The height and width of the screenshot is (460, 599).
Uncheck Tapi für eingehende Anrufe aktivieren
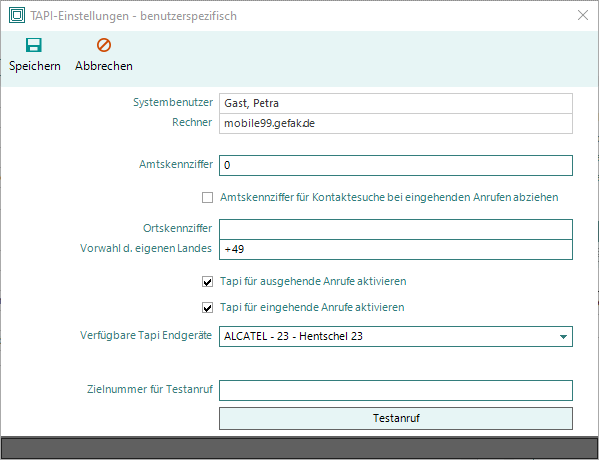pyautogui.click(x=207, y=308)
